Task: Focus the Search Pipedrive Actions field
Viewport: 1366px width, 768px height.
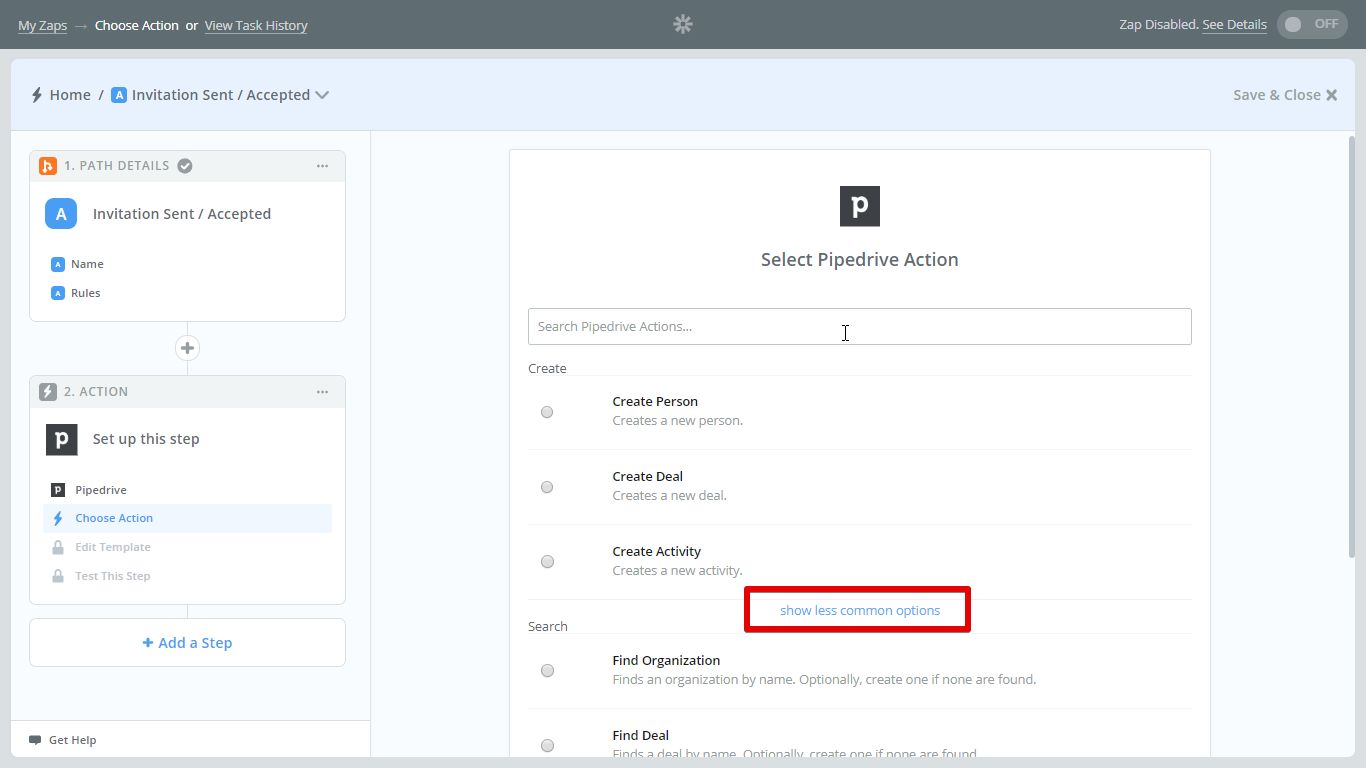Action: pyautogui.click(x=860, y=326)
